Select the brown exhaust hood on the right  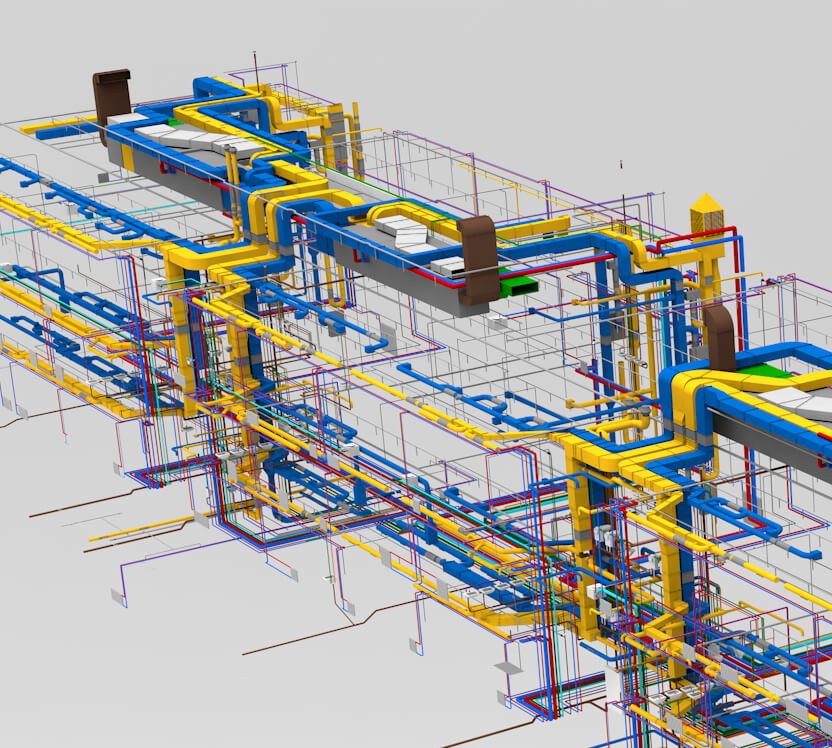(719, 338)
